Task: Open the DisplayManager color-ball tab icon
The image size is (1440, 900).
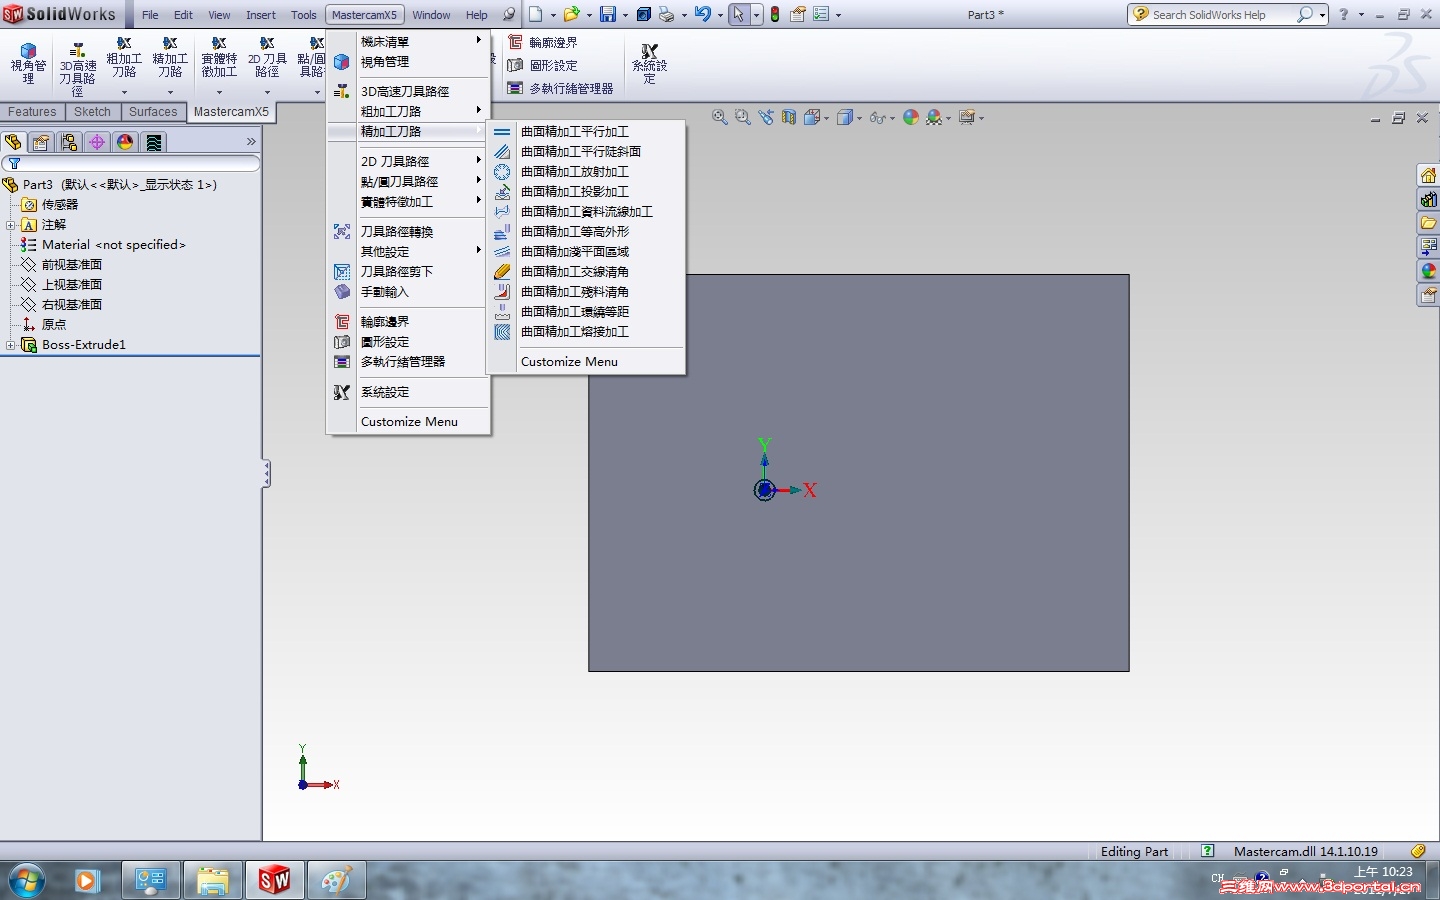Action: (125, 142)
